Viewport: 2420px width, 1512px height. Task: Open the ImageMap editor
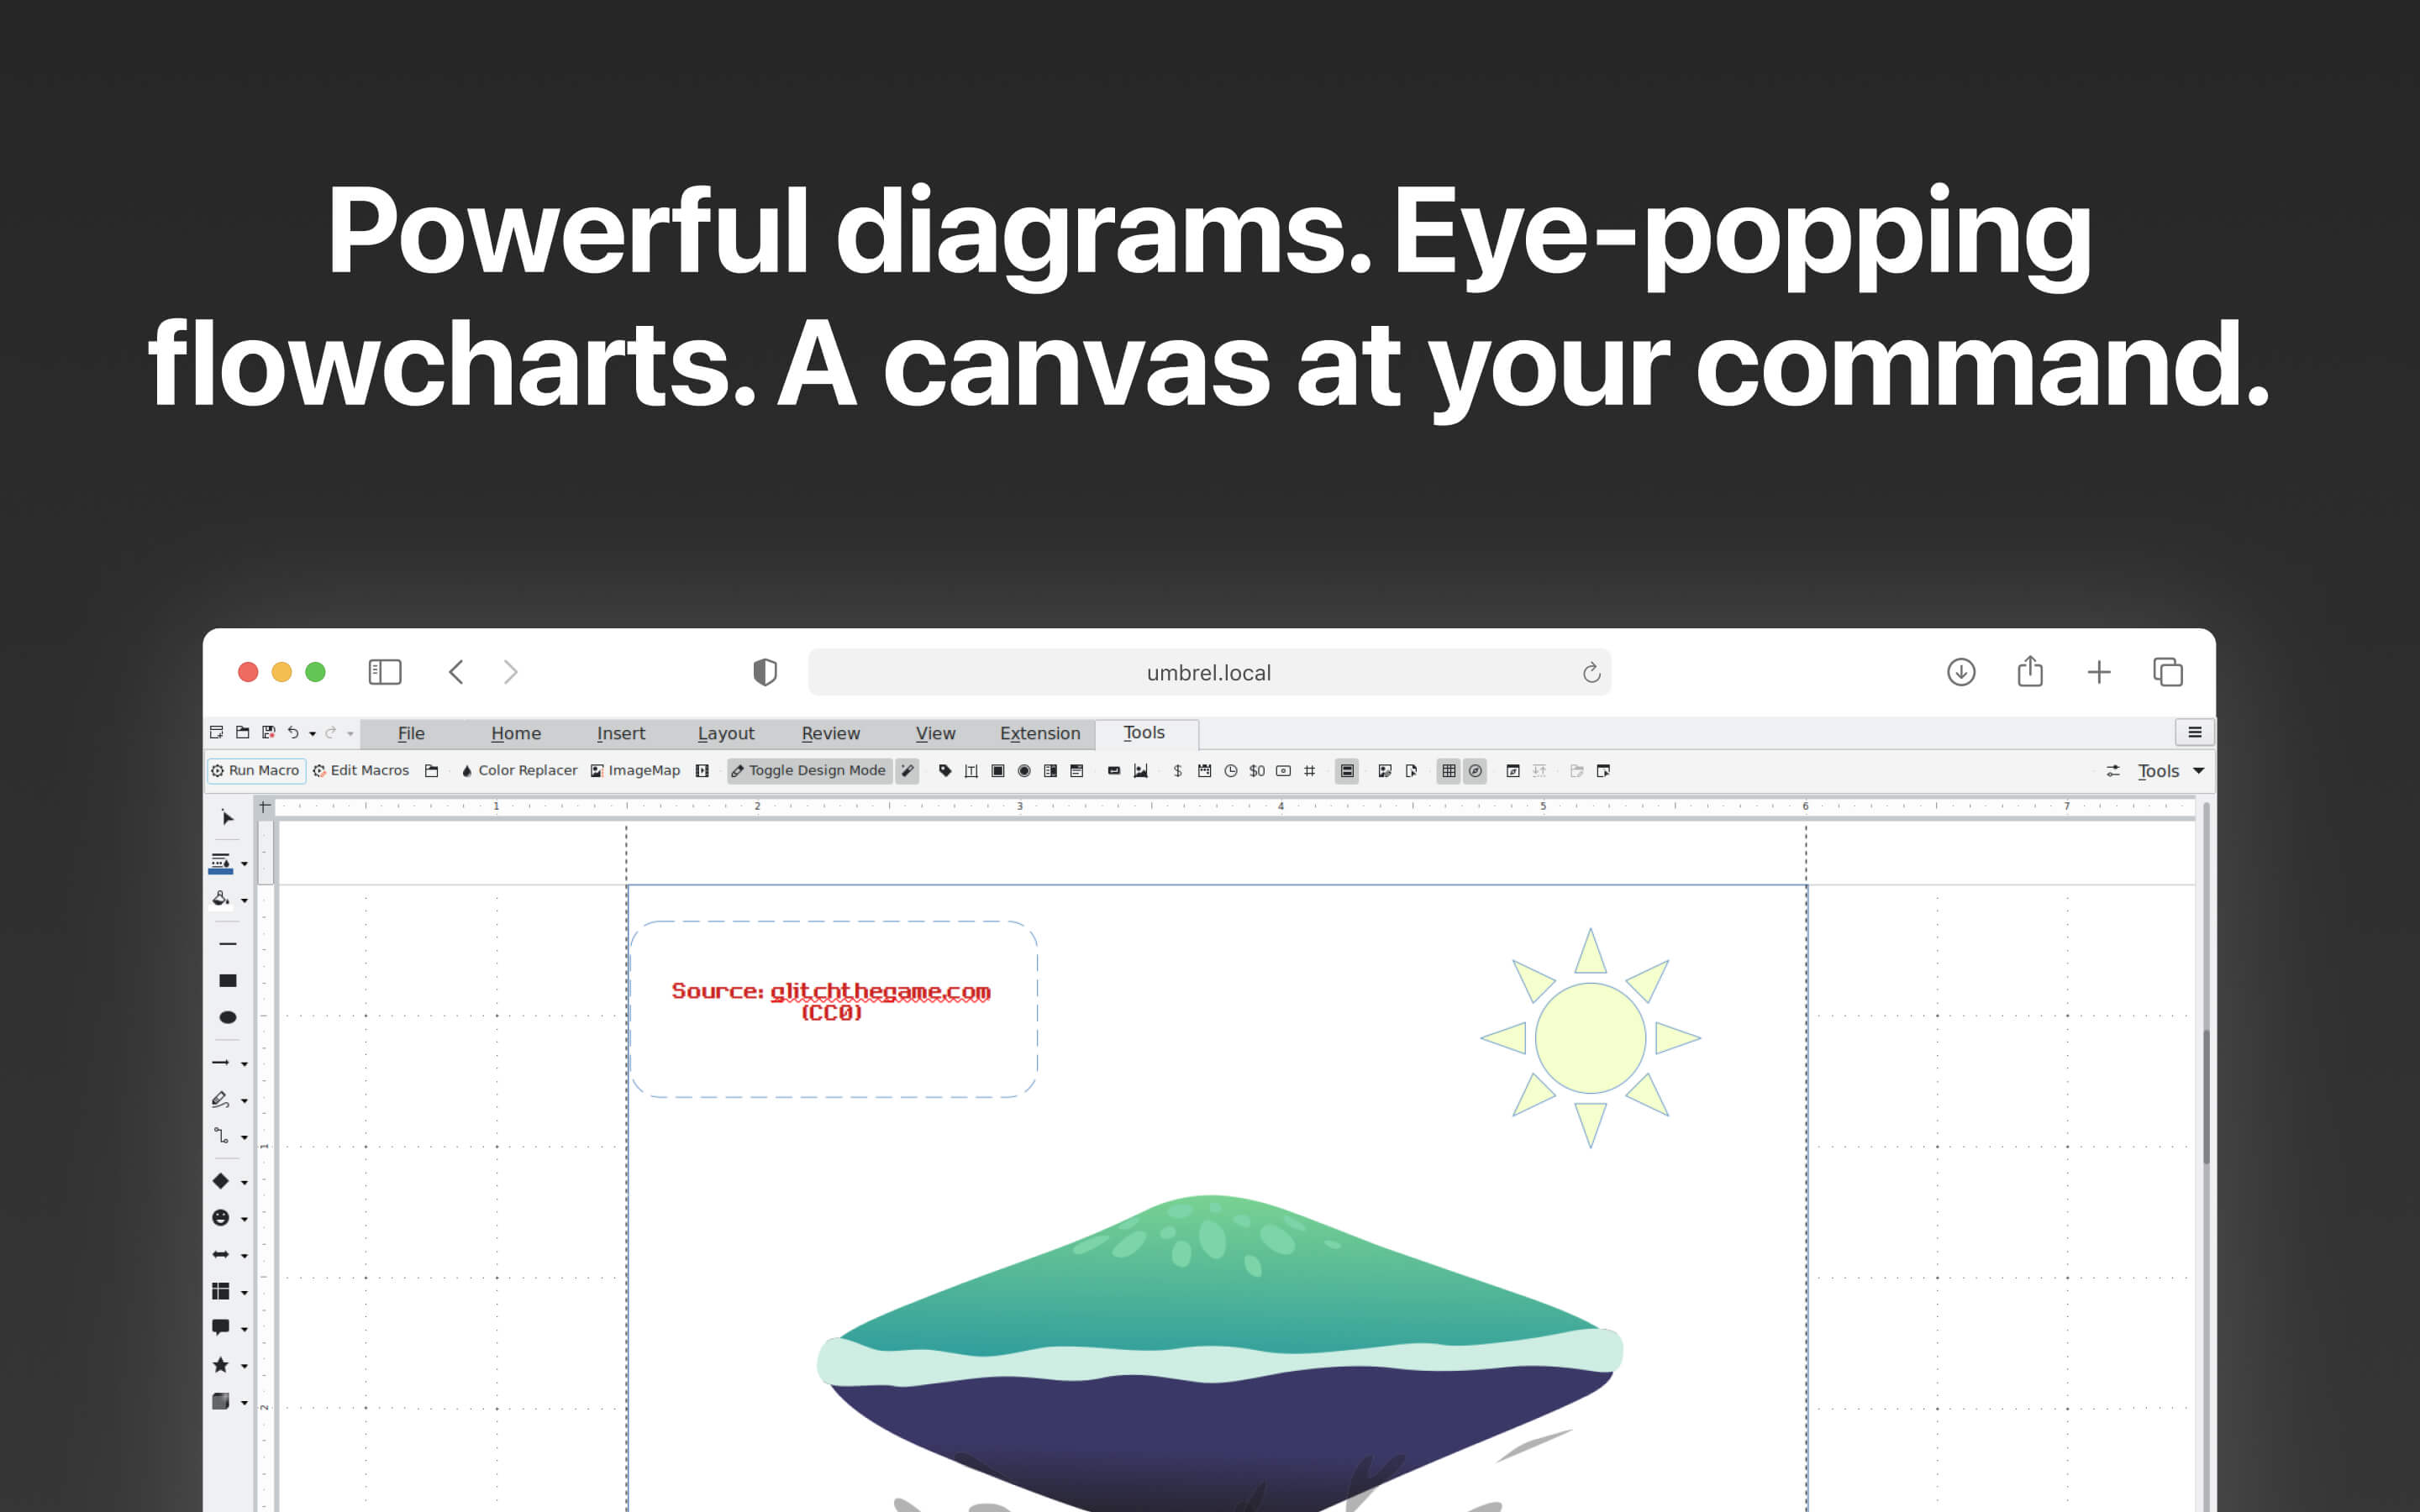636,771
